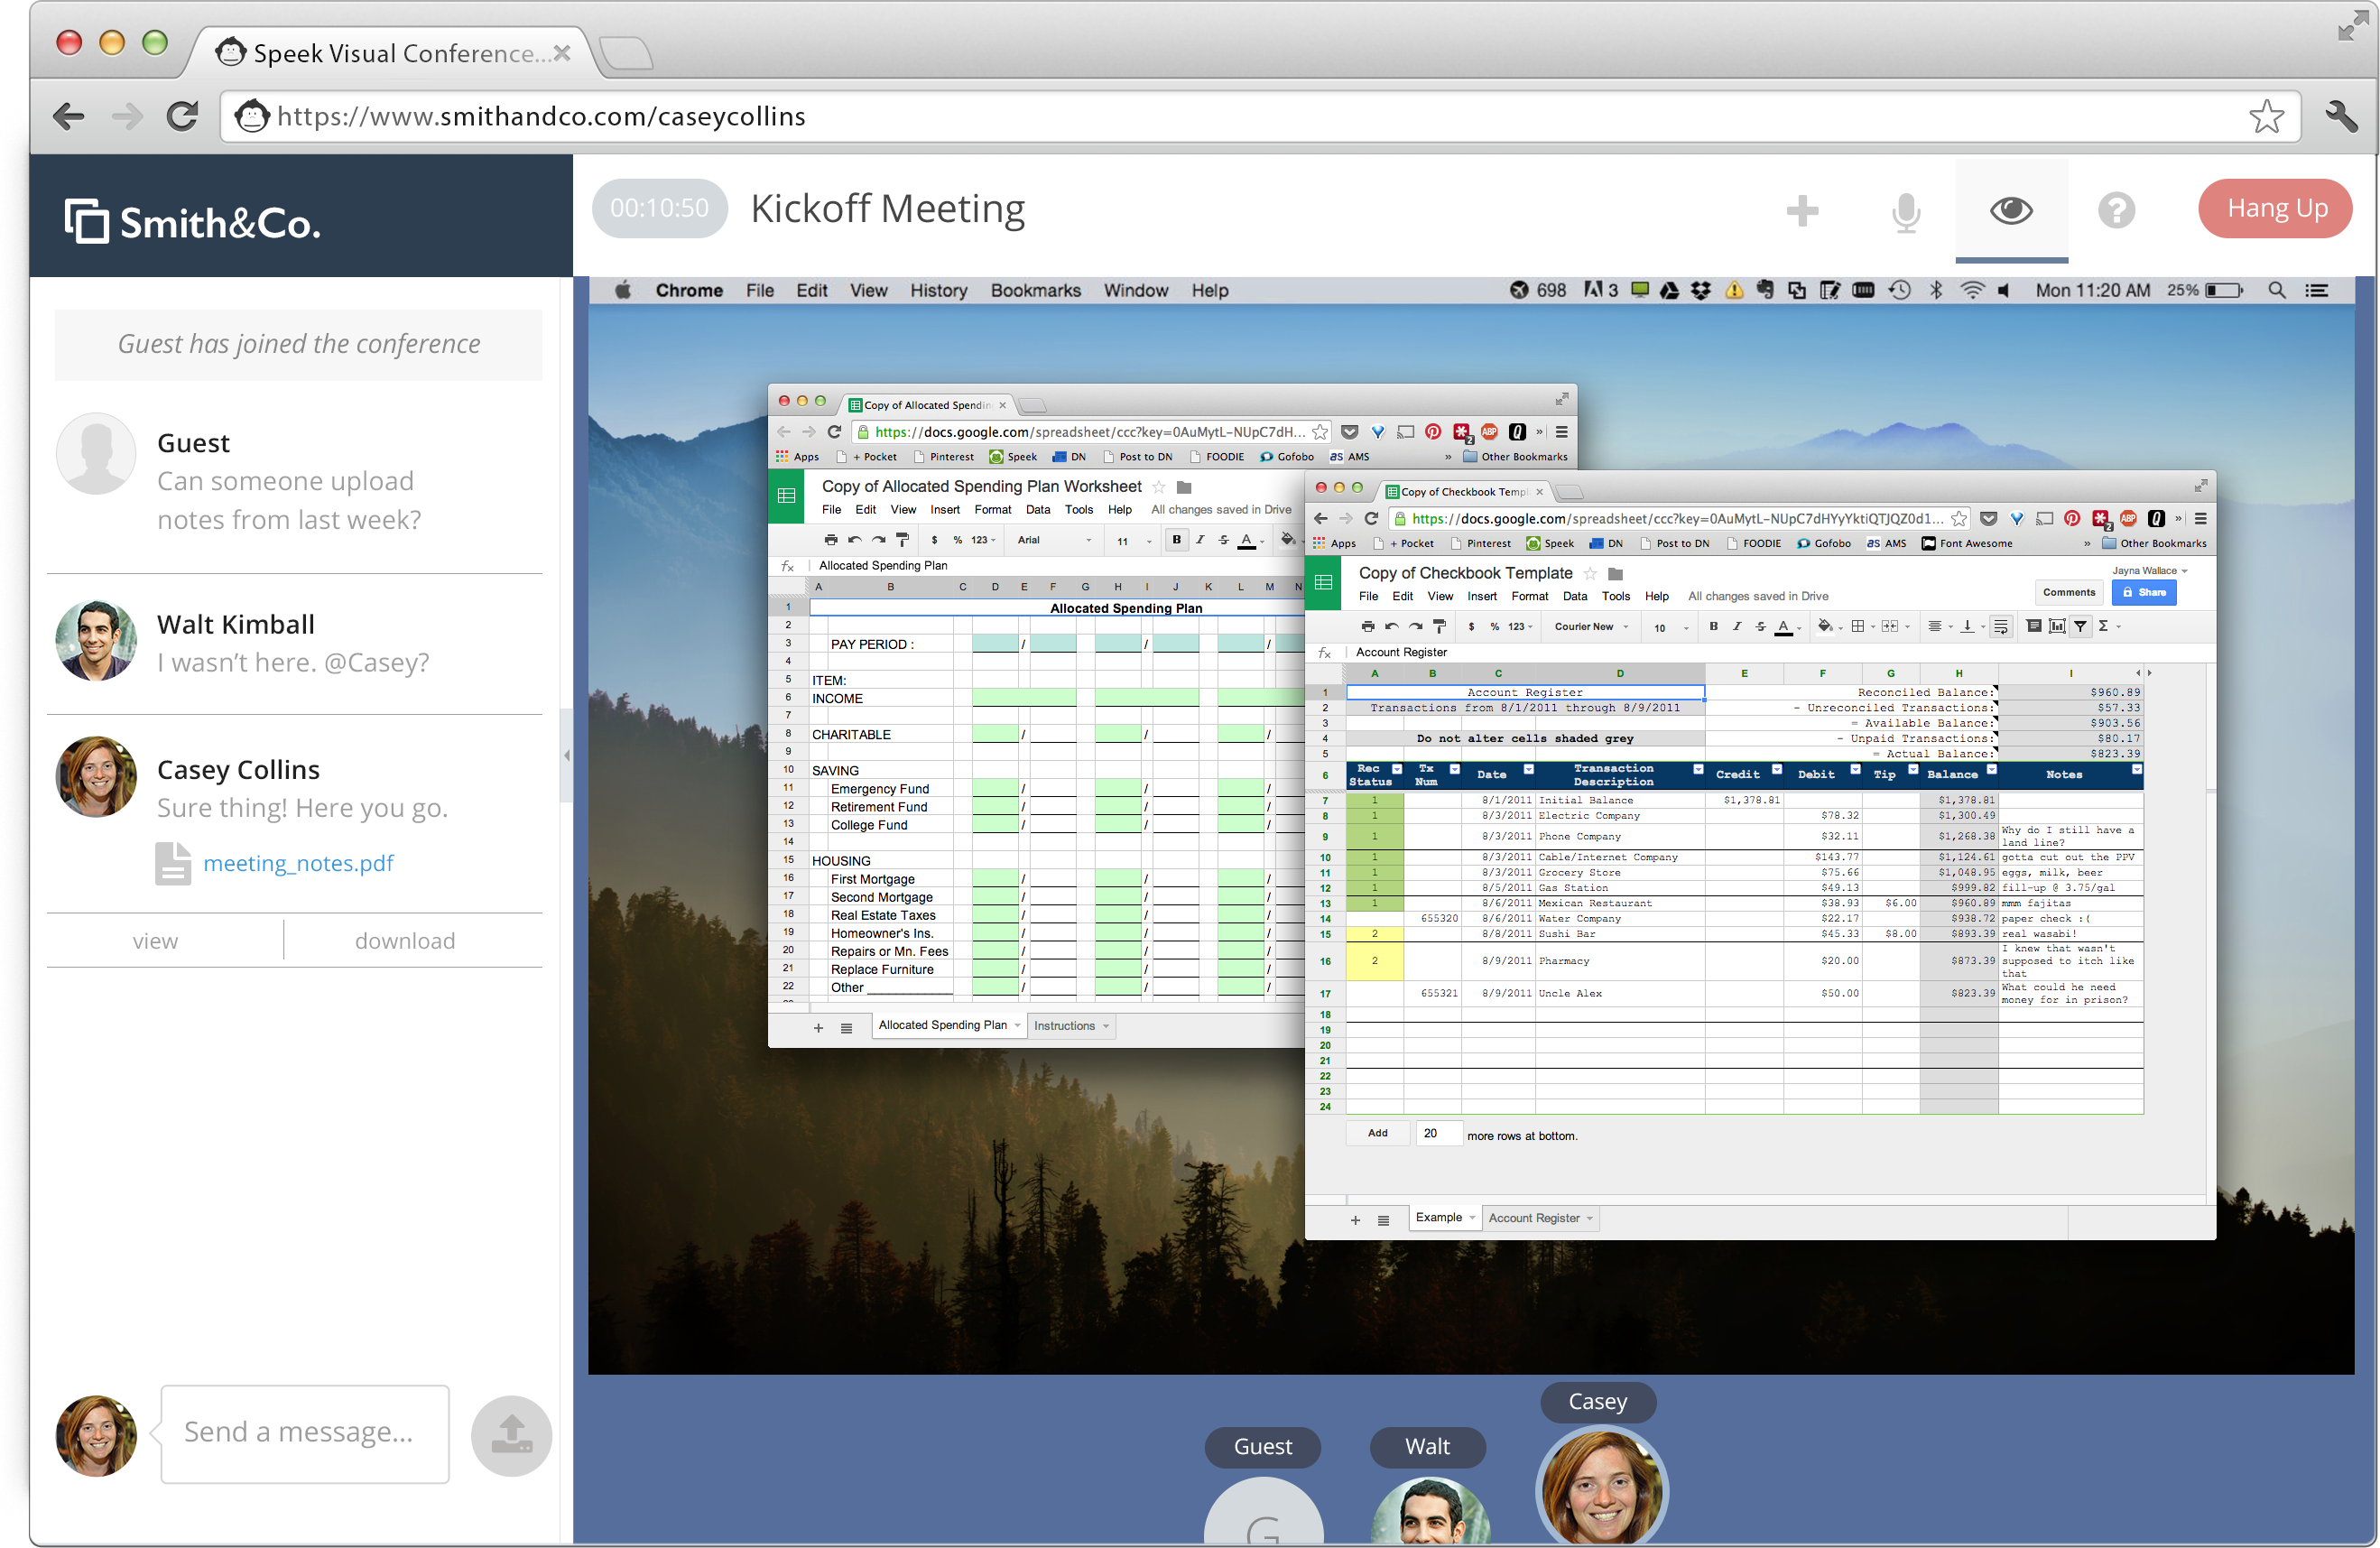This screenshot has width=2380, height=1548.
Task: Go back with browser back arrow
Action: click(x=68, y=117)
